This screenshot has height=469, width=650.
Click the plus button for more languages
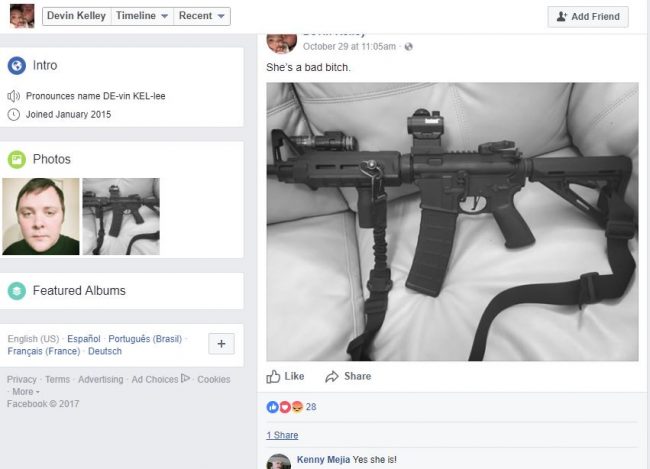(221, 344)
